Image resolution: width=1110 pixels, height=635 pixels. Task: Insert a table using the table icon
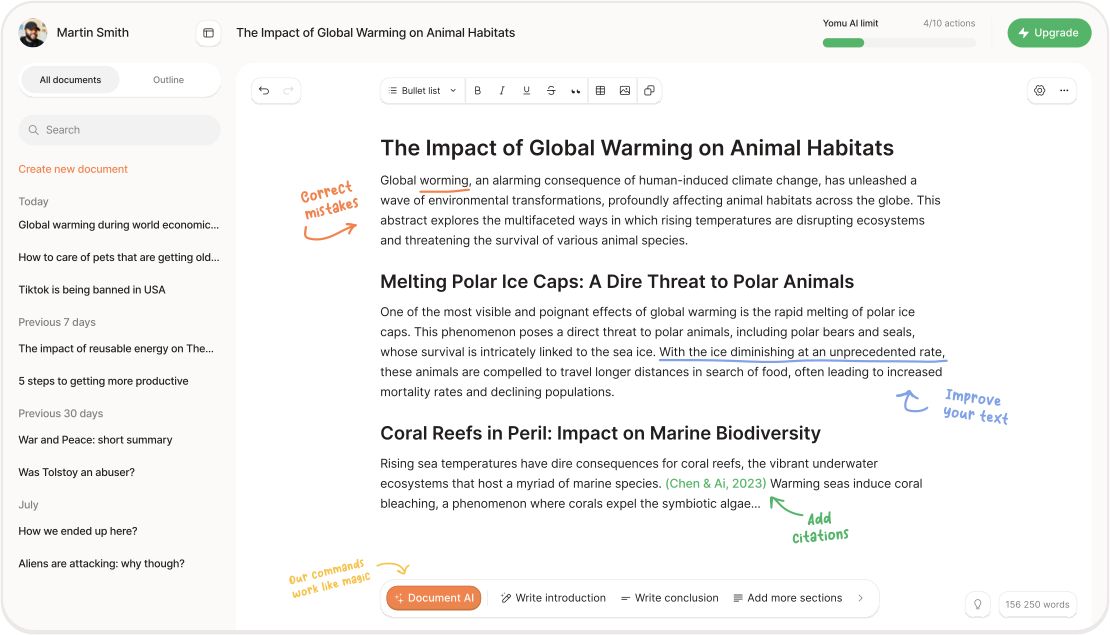coord(600,91)
